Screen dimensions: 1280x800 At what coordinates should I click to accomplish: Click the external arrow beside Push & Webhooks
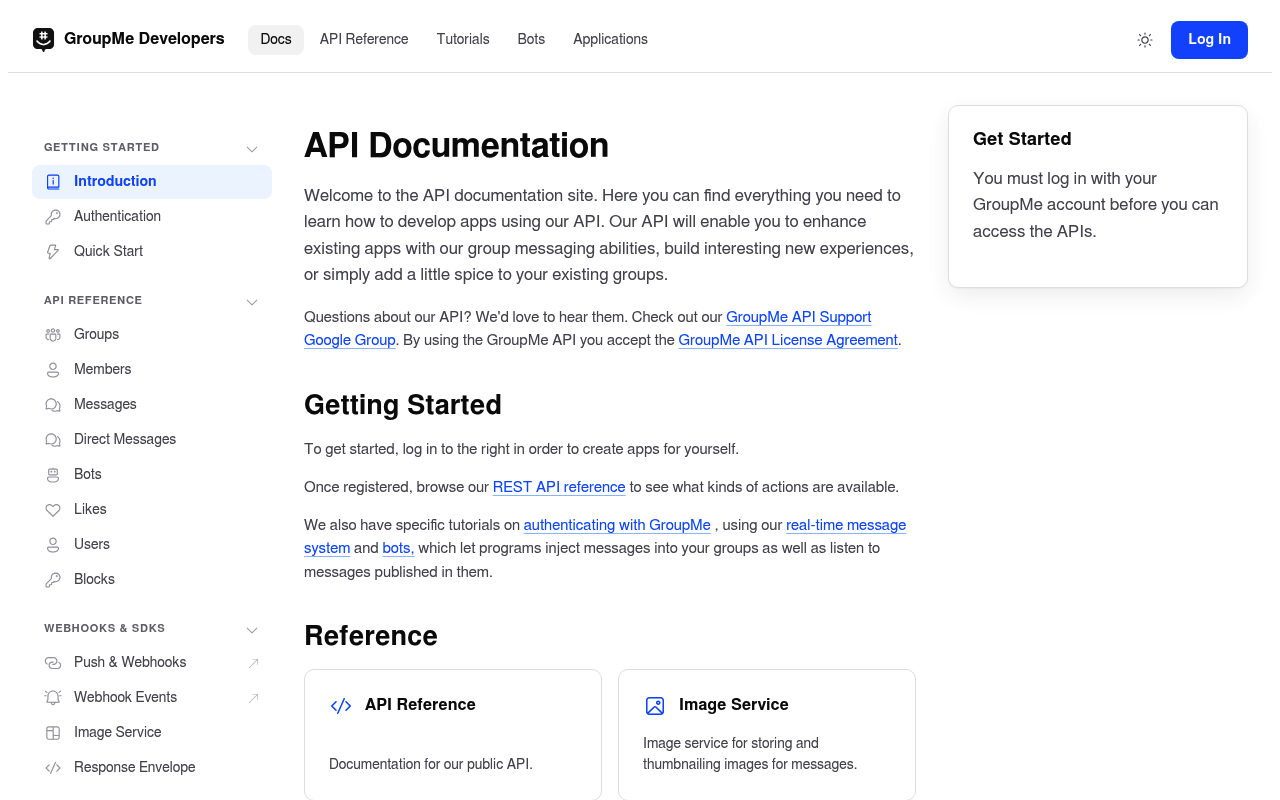253,663
